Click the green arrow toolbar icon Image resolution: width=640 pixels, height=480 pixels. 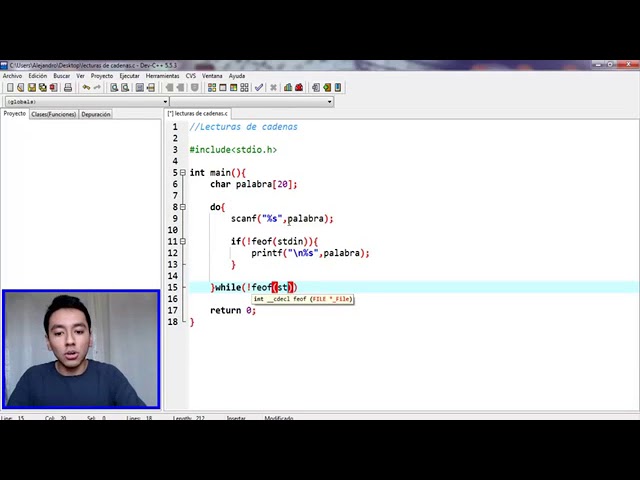(327, 87)
